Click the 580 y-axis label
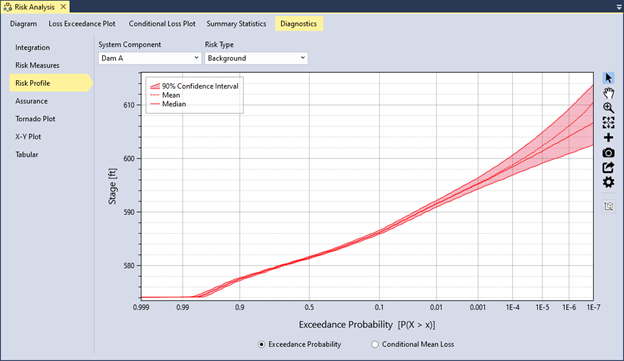The height and width of the screenshot is (361, 624). click(x=129, y=265)
